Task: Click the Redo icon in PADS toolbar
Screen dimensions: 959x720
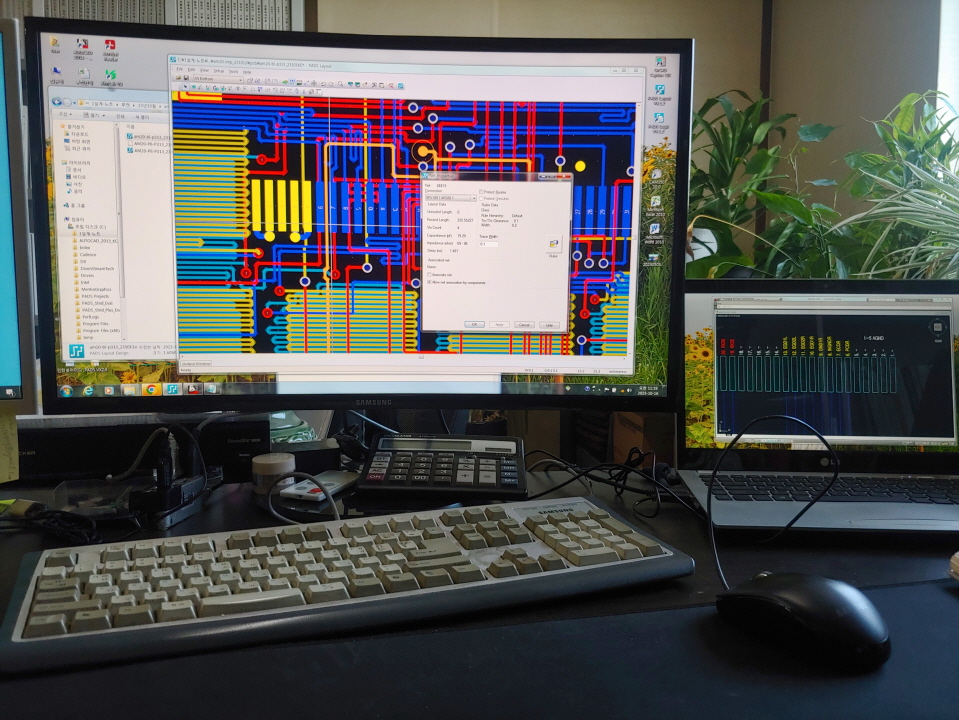Action: point(331,84)
